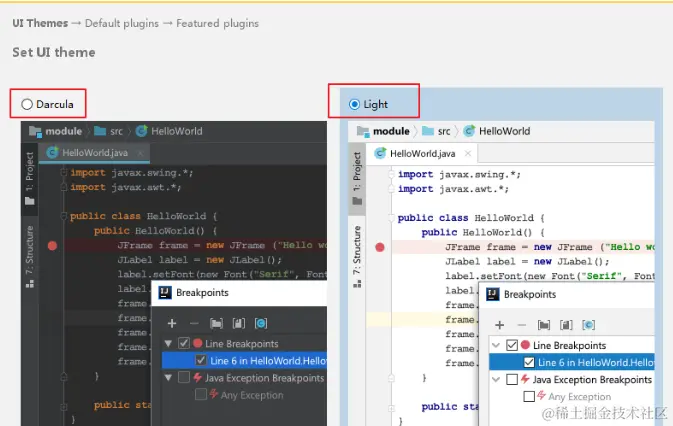
Task: Collapse Line Breakpoints node in Light preview
Action: point(496,345)
